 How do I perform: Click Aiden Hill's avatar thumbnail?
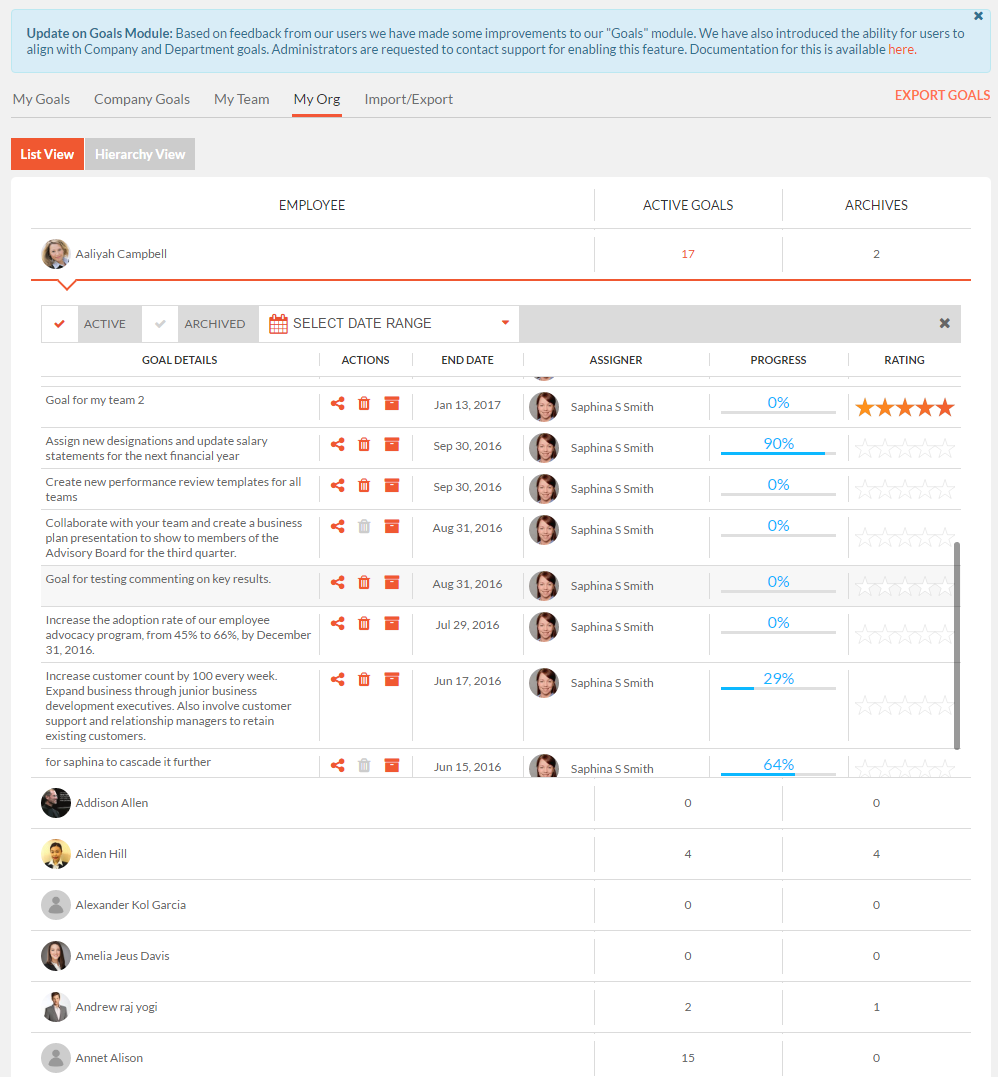tap(56, 854)
